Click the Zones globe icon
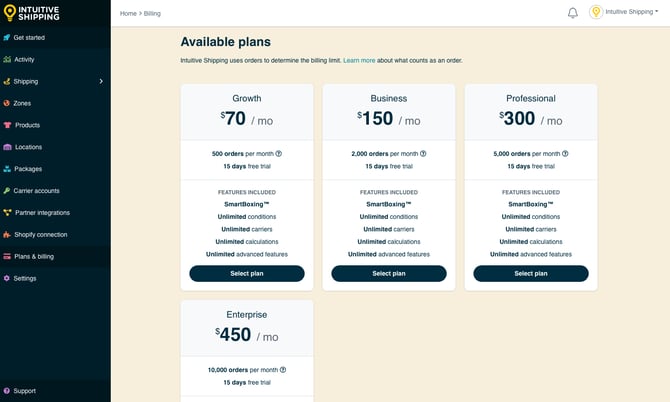The height and width of the screenshot is (402, 670). tap(7, 103)
